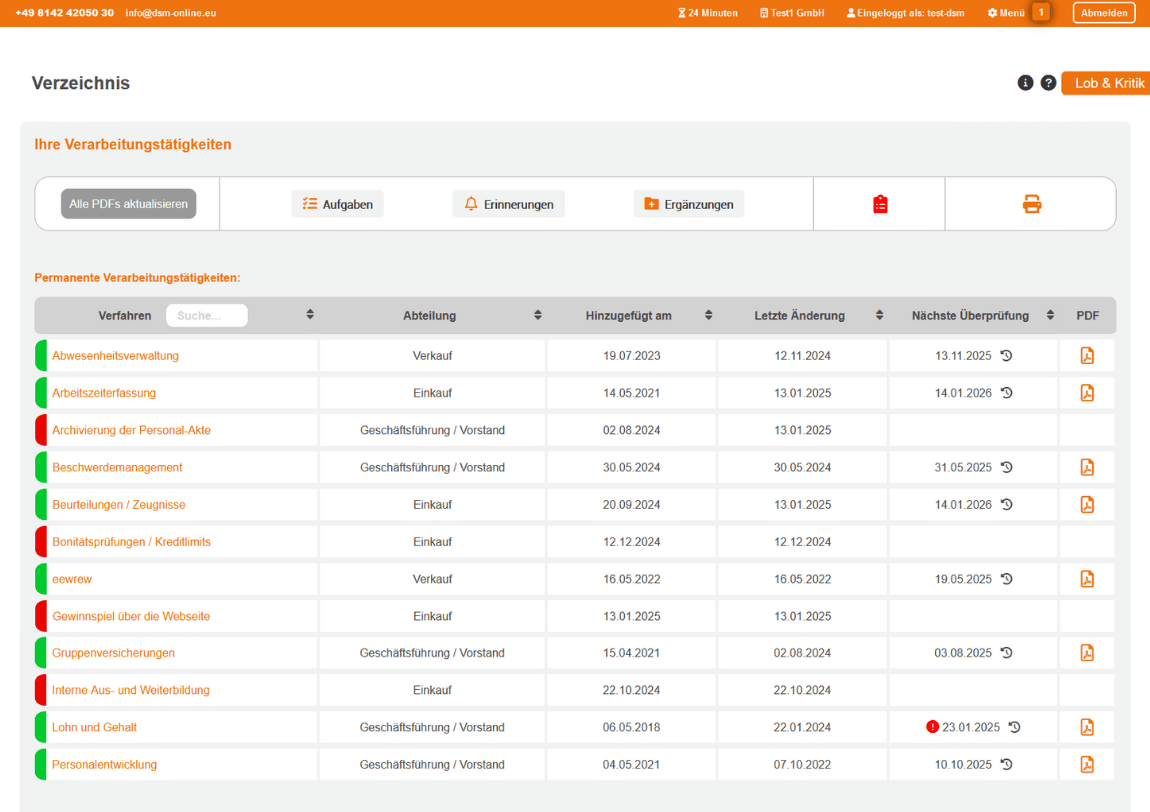1150x812 pixels.
Task: Open the Aufgaben list
Action: (337, 204)
